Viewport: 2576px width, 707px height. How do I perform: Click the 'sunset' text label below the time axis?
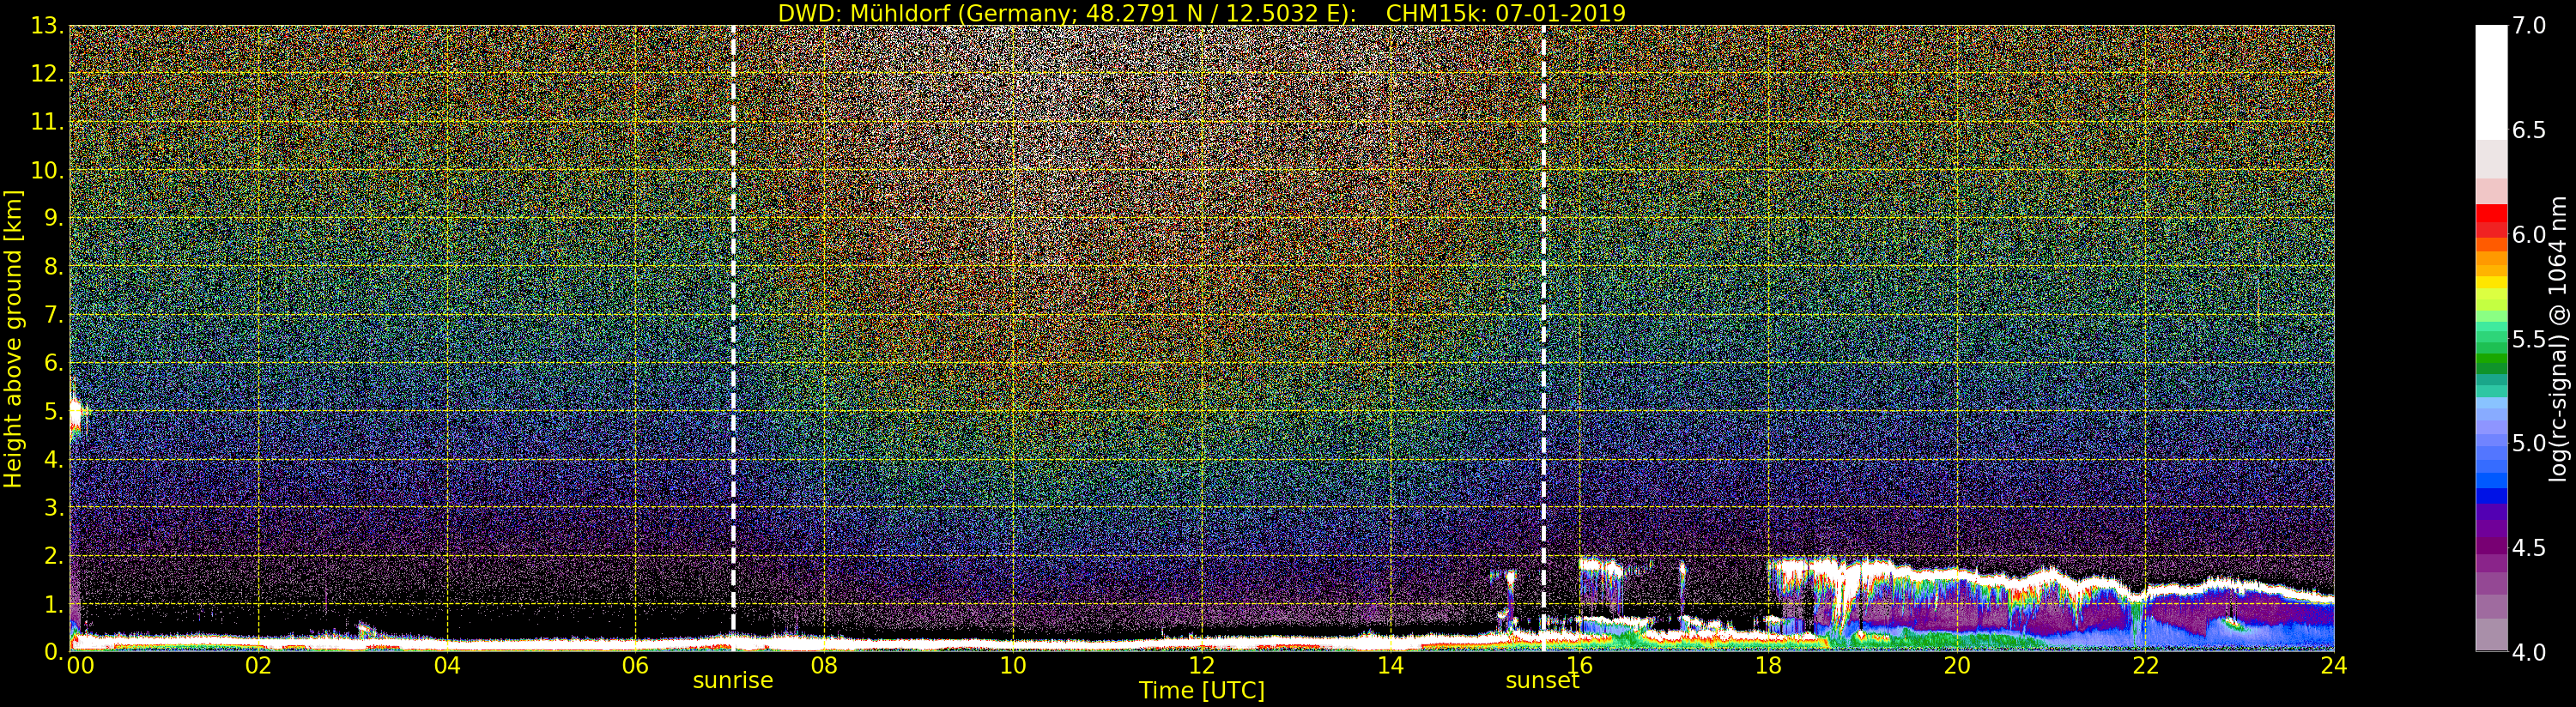coord(1543,681)
